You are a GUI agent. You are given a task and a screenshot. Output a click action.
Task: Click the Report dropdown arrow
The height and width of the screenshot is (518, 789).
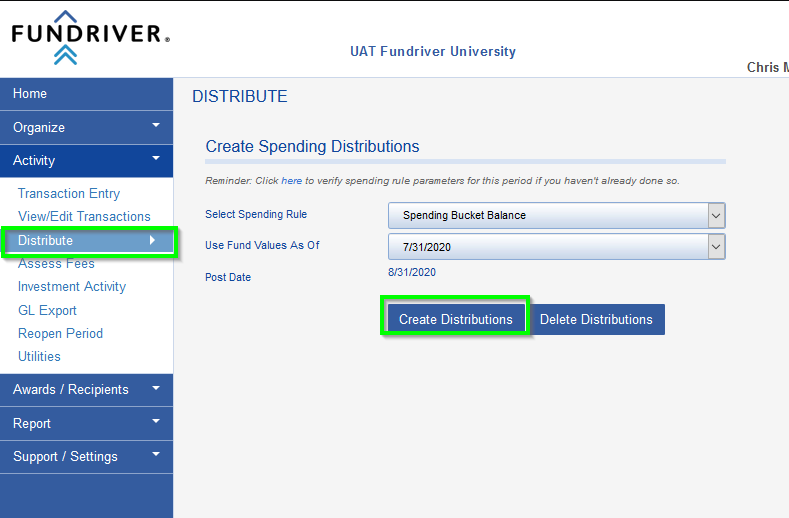pos(156,421)
